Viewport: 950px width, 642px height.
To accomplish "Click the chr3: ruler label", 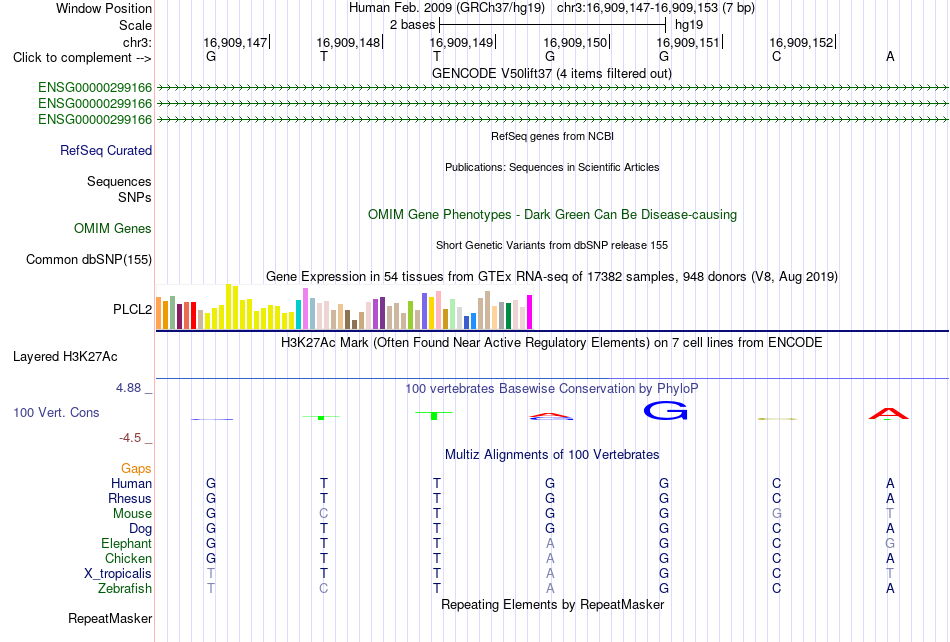I will [x=138, y=42].
